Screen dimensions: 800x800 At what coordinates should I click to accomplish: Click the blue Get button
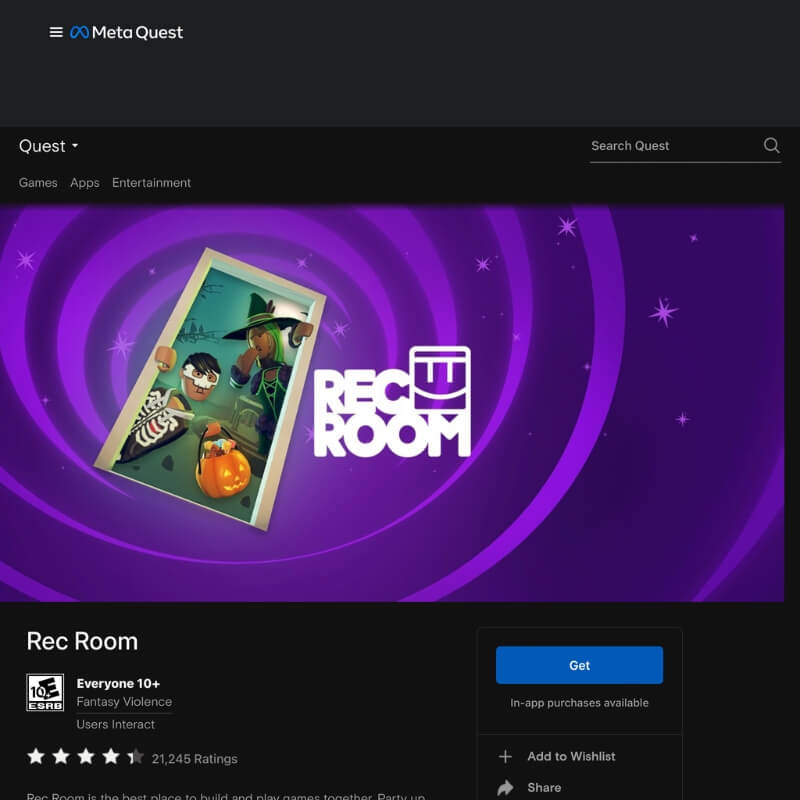click(x=579, y=665)
